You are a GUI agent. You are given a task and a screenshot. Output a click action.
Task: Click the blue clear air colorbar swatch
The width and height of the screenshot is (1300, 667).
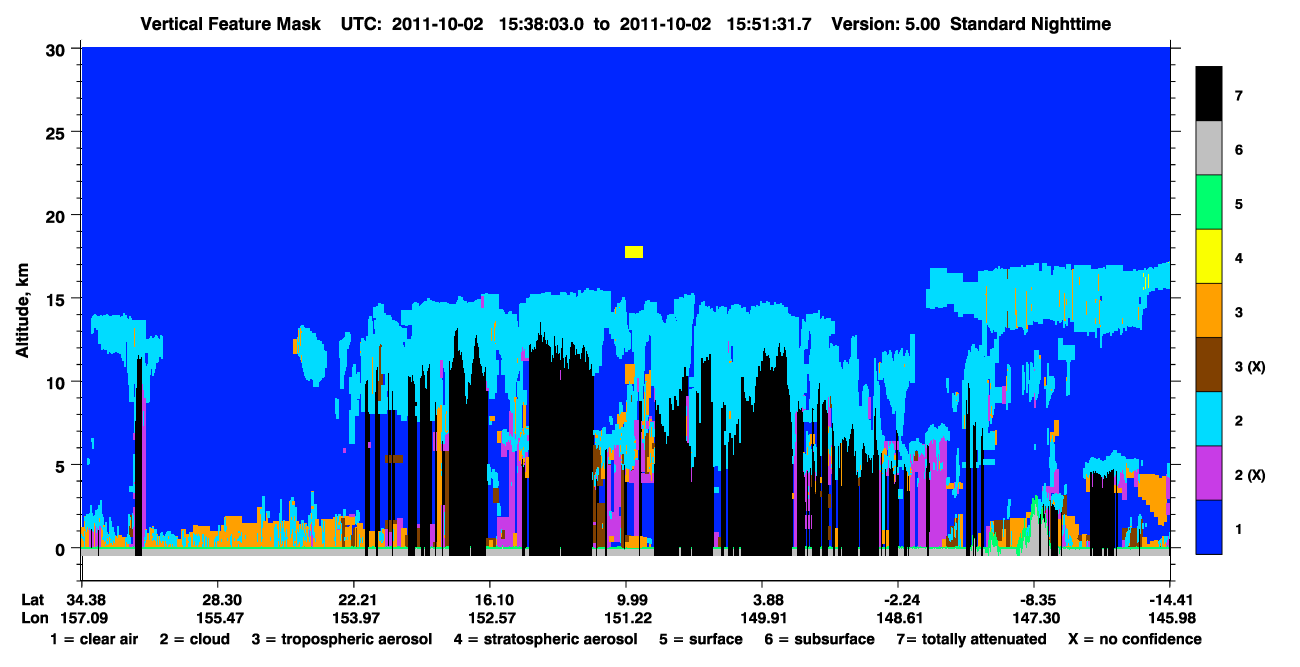(1209, 527)
